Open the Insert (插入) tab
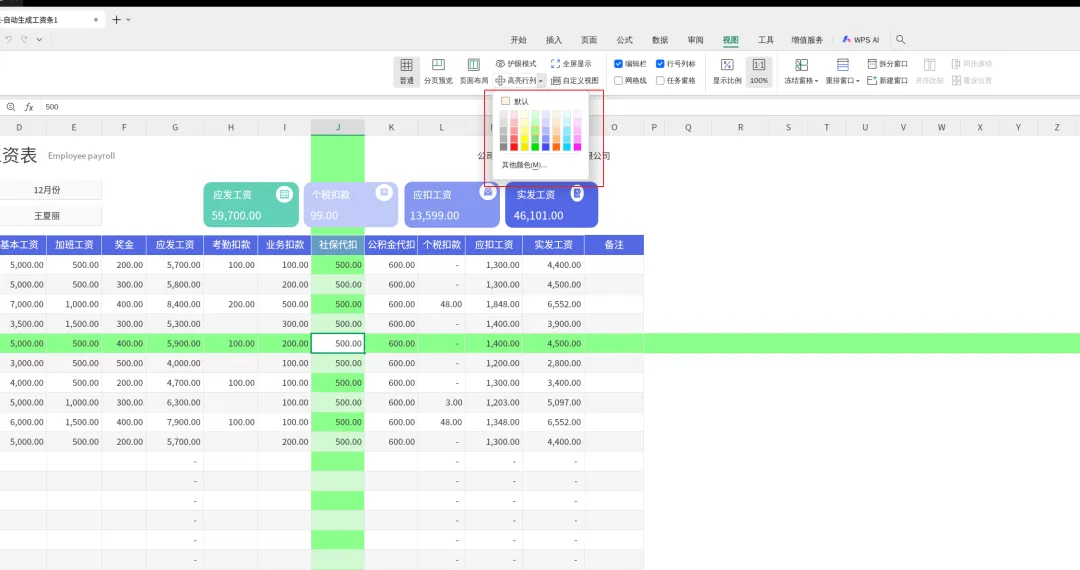The image size is (1080, 570). point(554,40)
